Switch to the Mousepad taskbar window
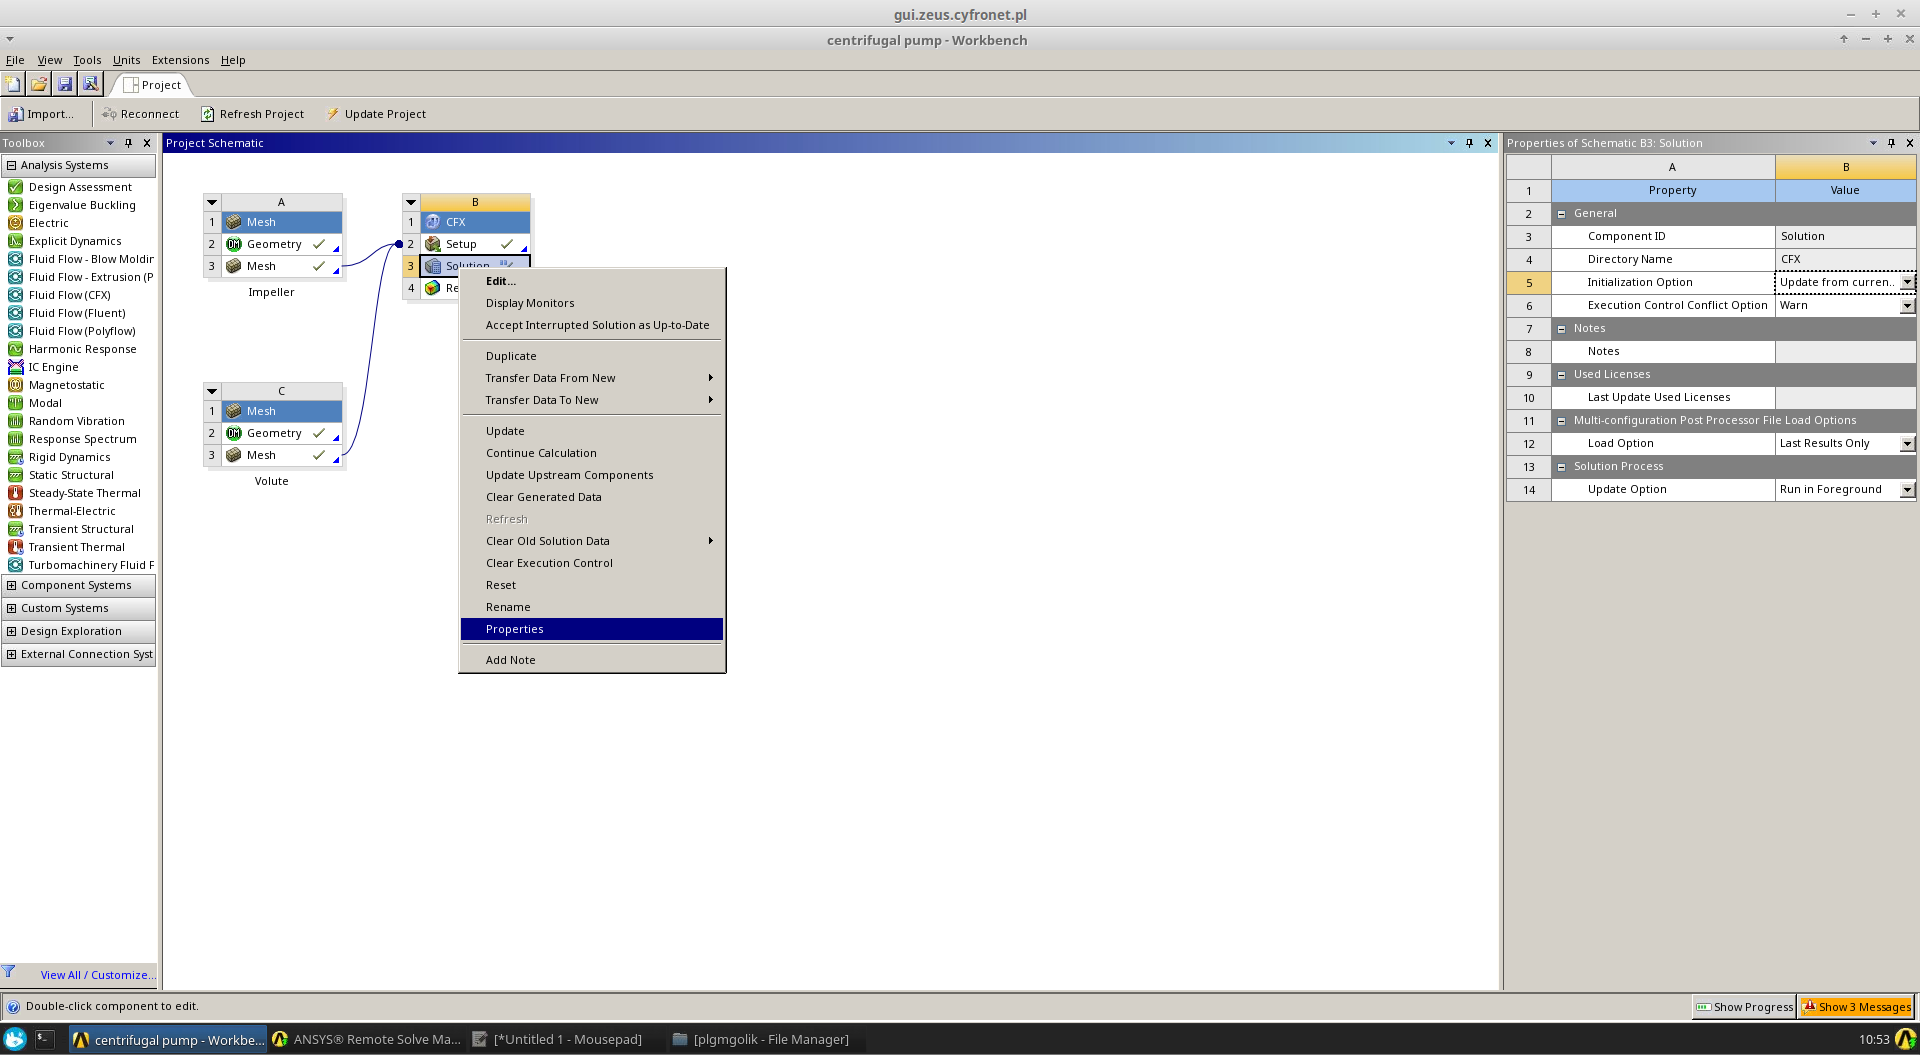 [x=567, y=1039]
